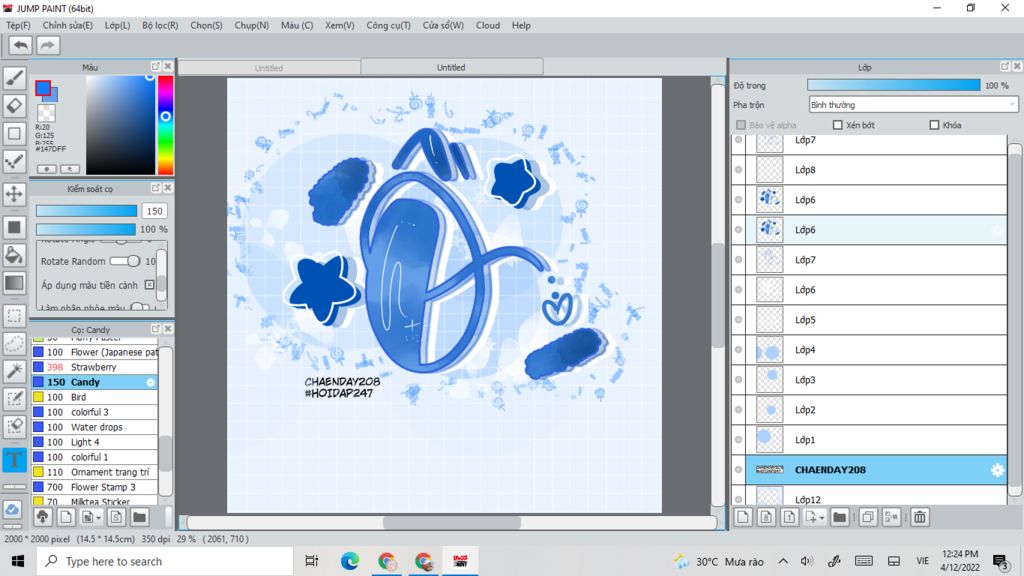Screen dimensions: 1024x576
Task: Click the Redo arrow button
Action: (47, 45)
